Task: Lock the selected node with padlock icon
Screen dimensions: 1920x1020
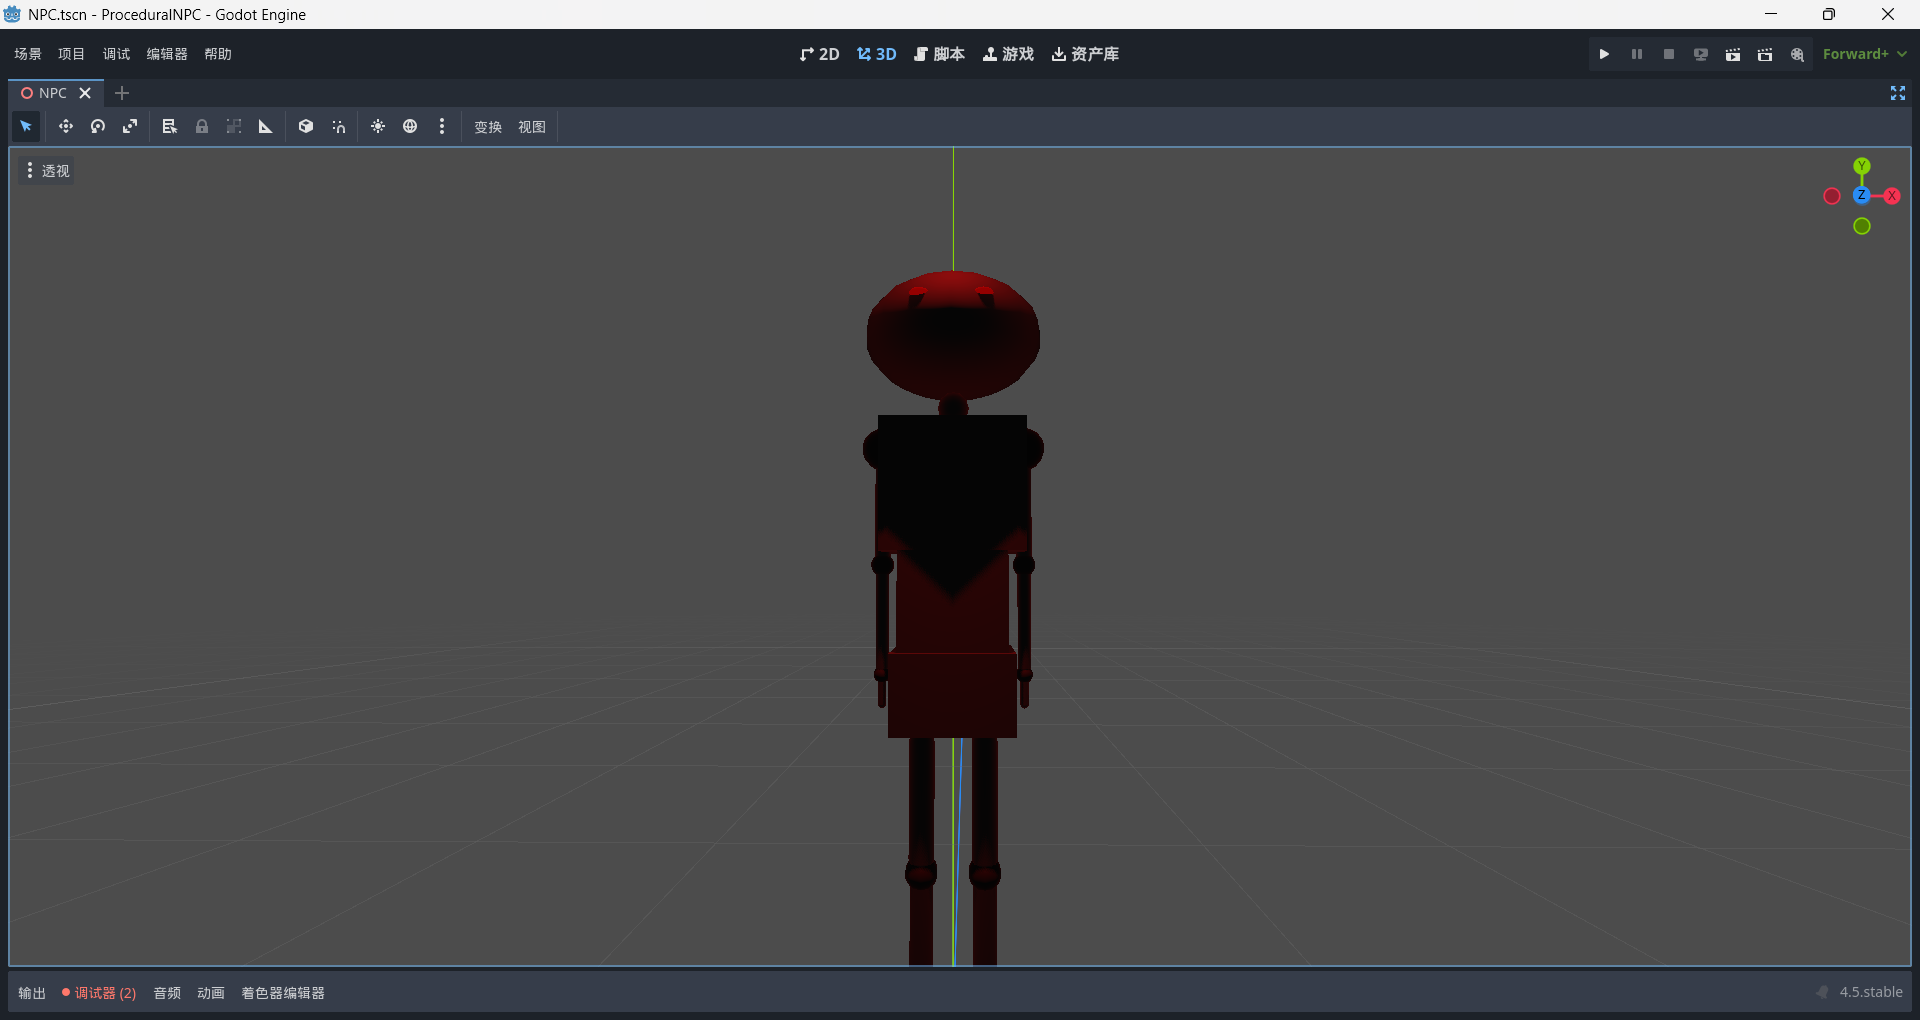Action: pos(202,127)
